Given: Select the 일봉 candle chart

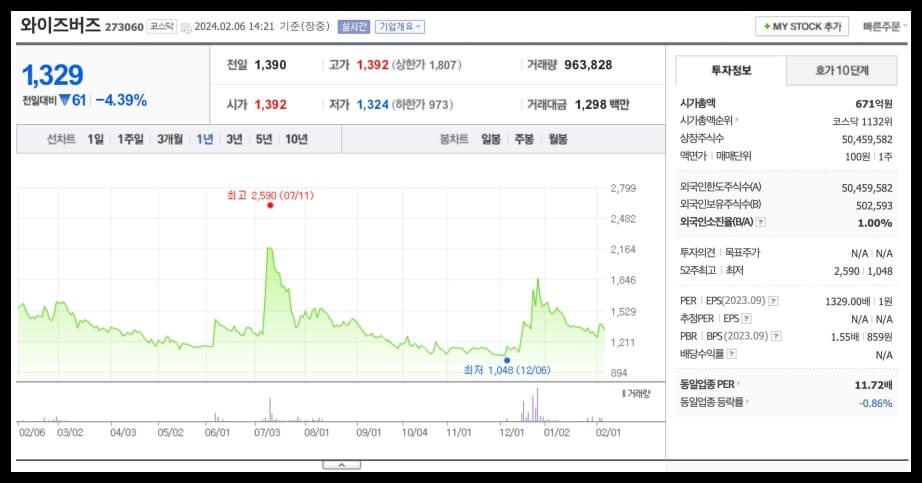Looking at the screenshot, I should [x=490, y=139].
